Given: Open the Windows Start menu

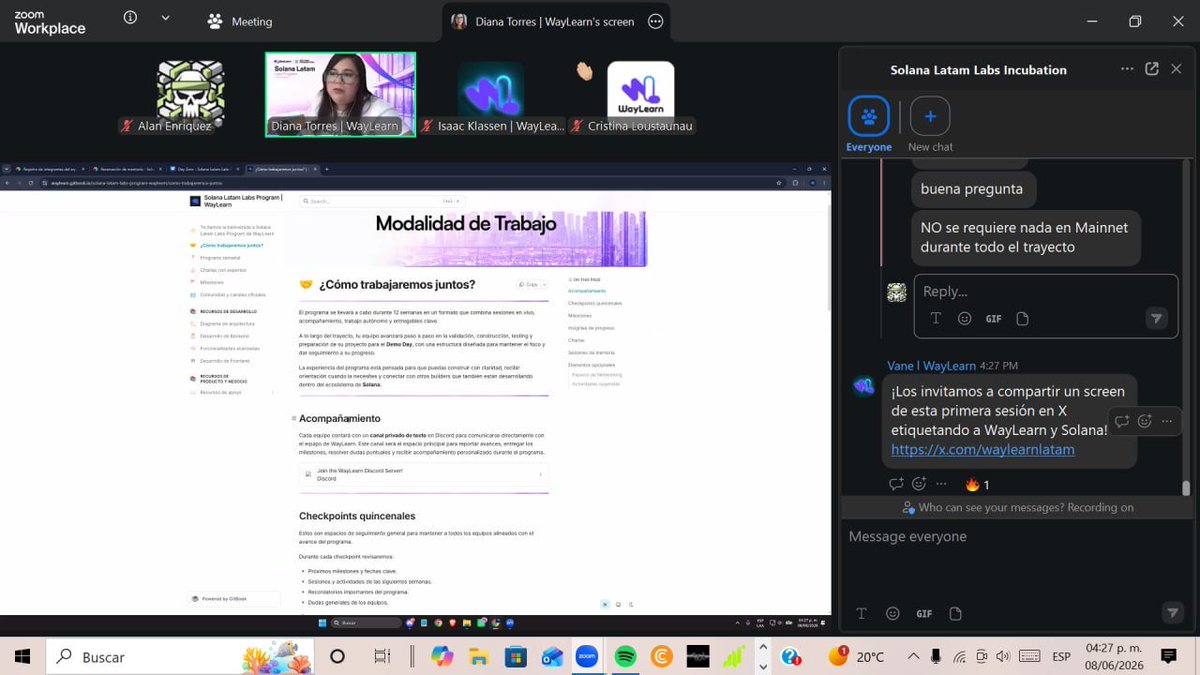Looking at the screenshot, I should [x=22, y=657].
